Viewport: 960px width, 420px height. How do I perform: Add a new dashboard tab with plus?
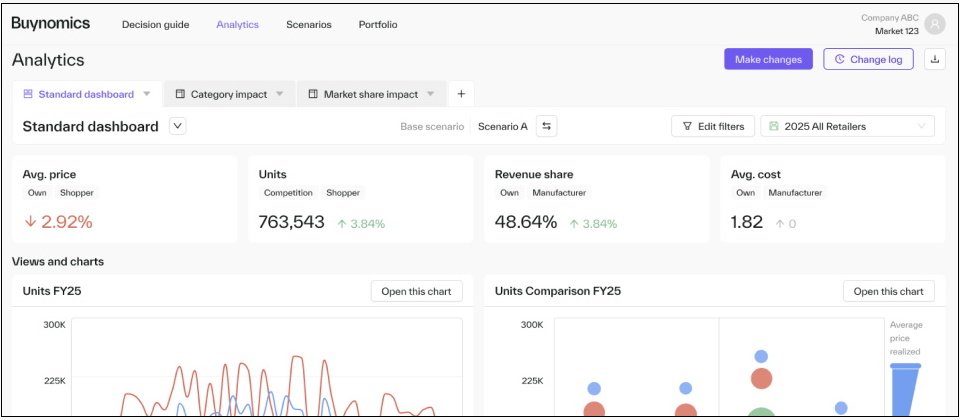tap(461, 94)
